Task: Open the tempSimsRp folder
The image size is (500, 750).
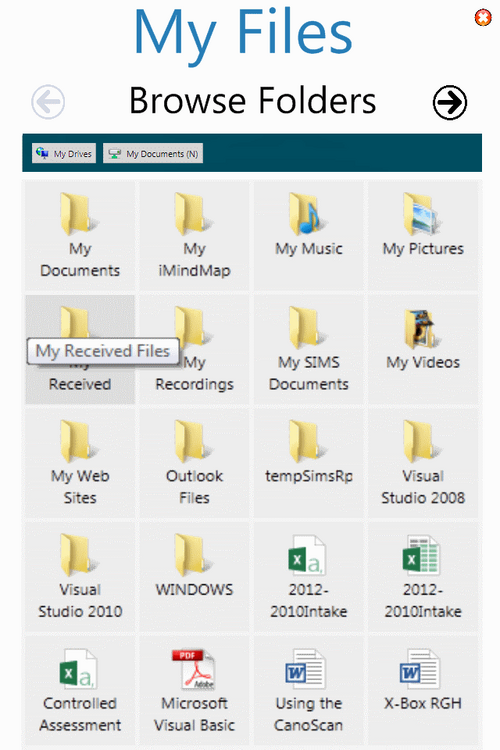Action: pos(309,463)
